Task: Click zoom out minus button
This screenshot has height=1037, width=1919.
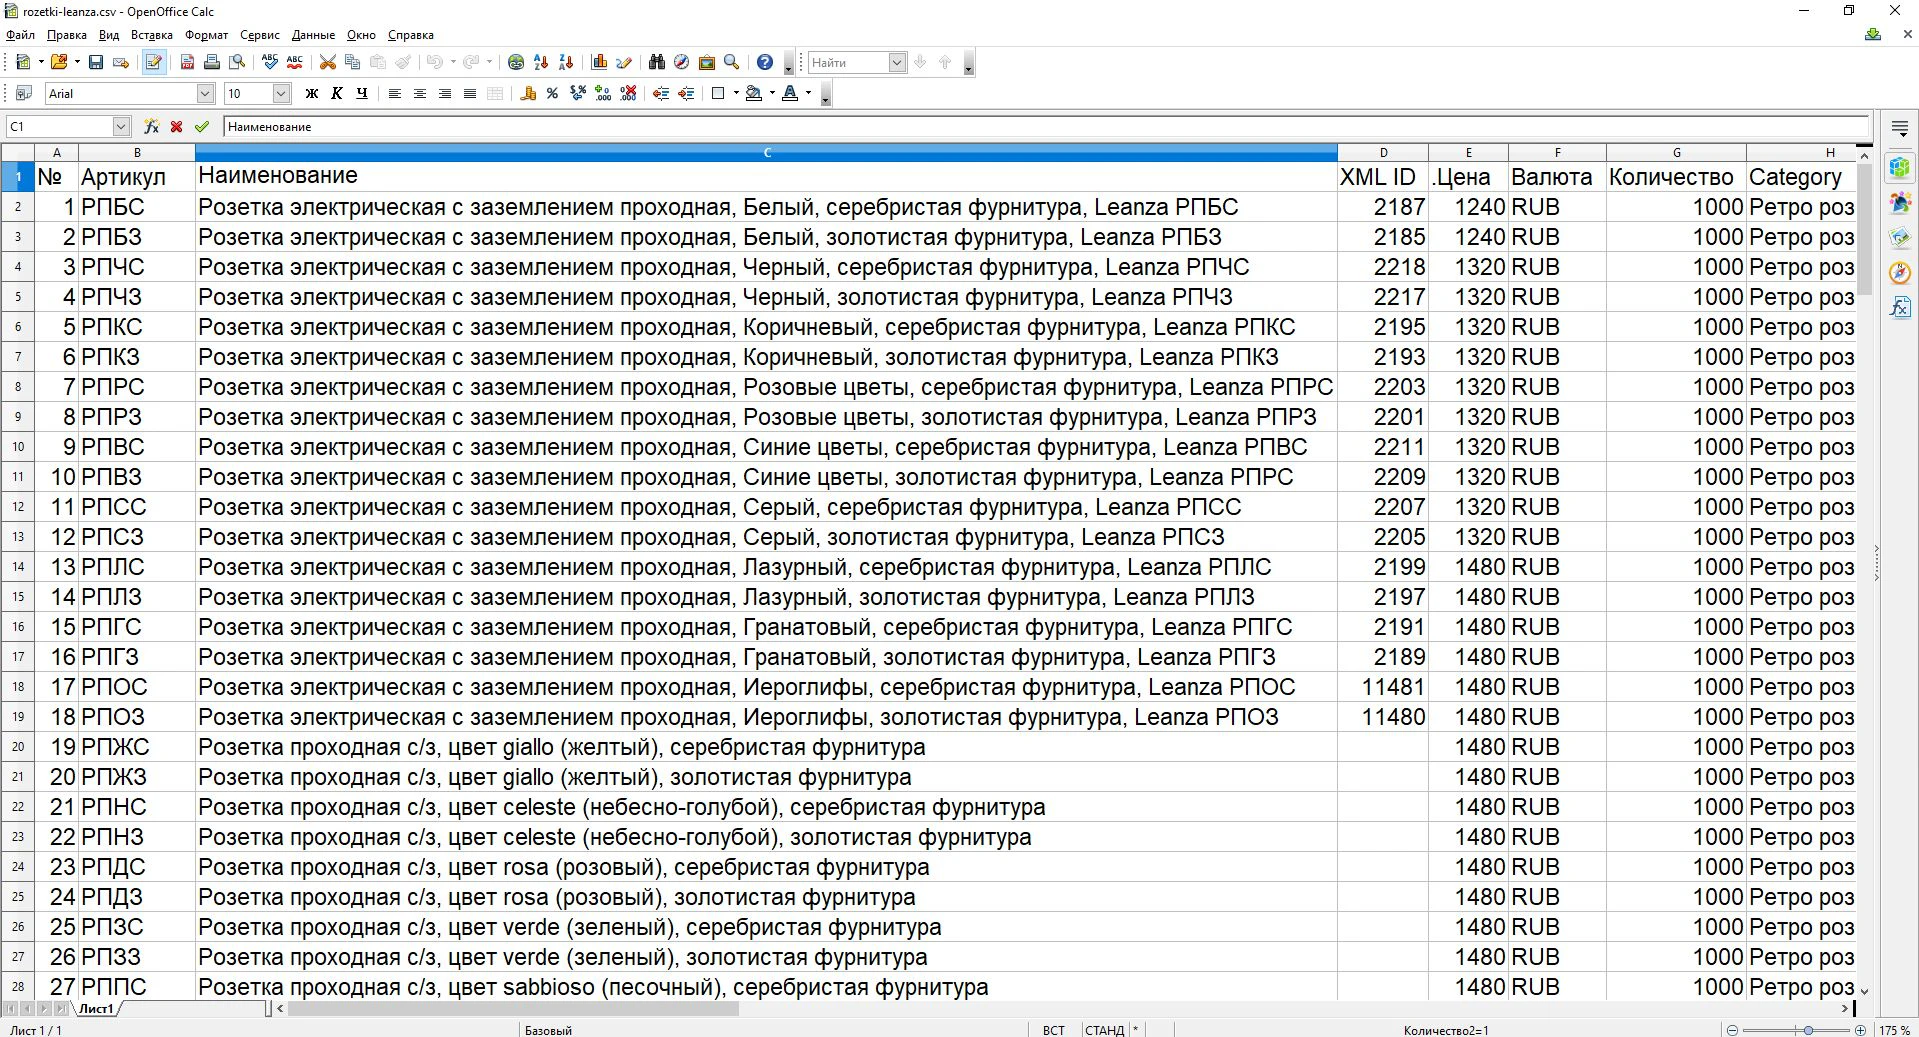Action: pos(1732,1029)
